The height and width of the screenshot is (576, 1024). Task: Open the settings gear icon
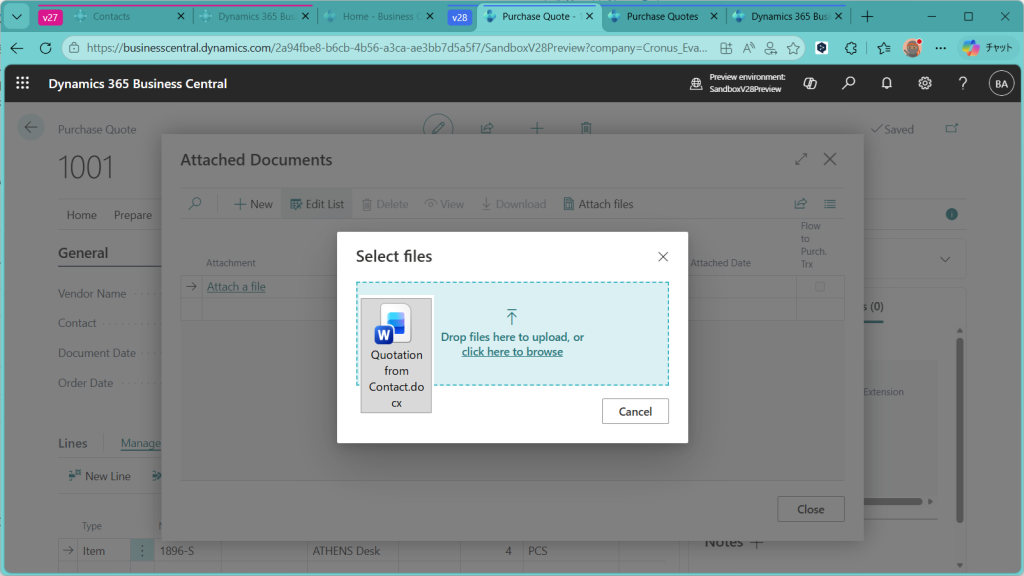tap(925, 84)
